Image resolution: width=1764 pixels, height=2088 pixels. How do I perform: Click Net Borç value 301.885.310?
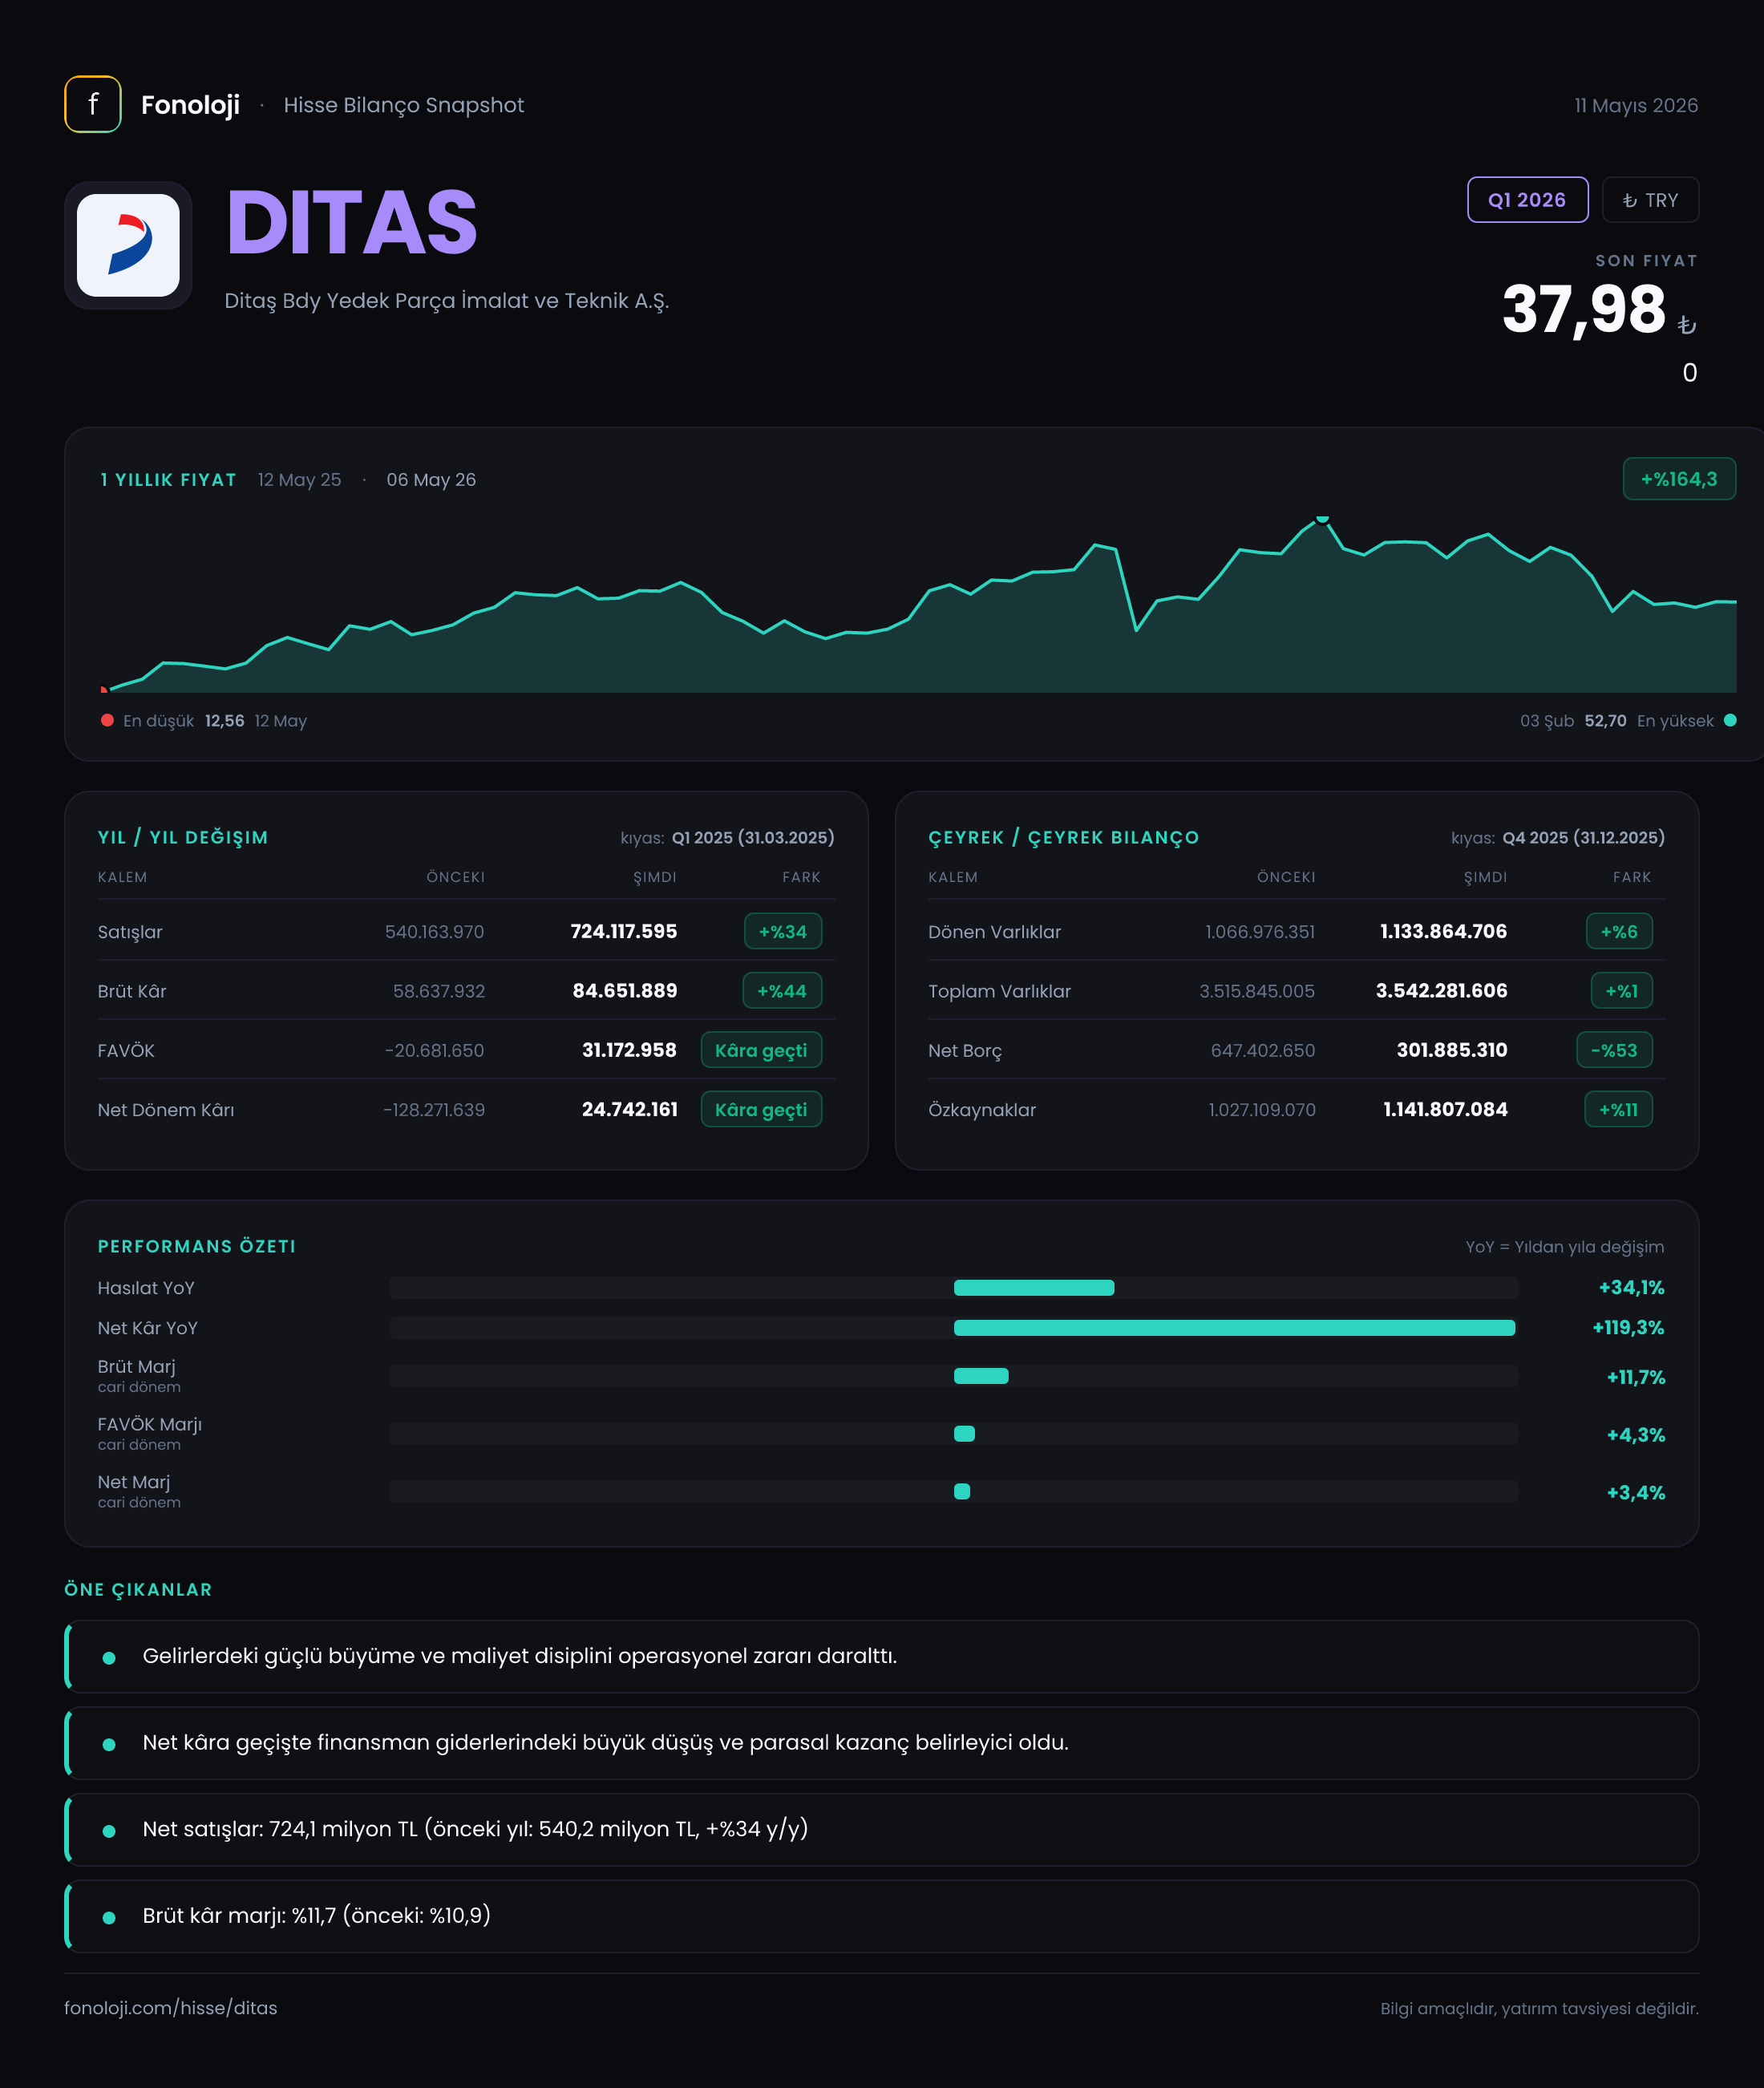pyautogui.click(x=1451, y=1050)
